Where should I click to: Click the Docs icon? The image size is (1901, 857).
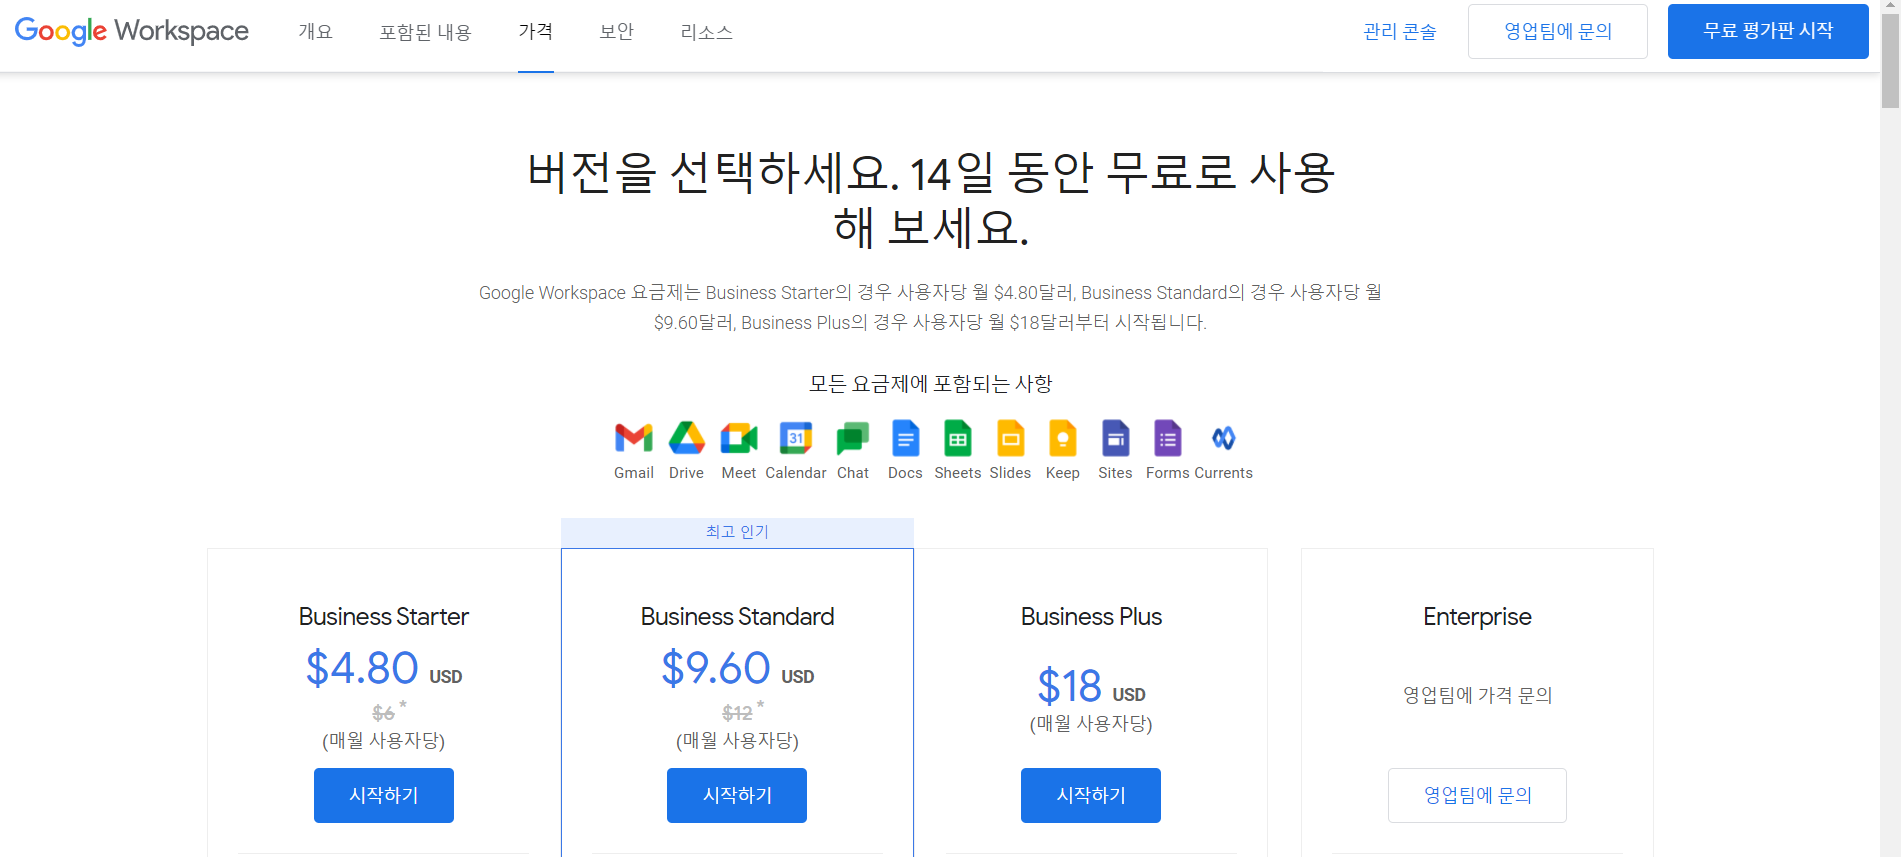point(905,438)
